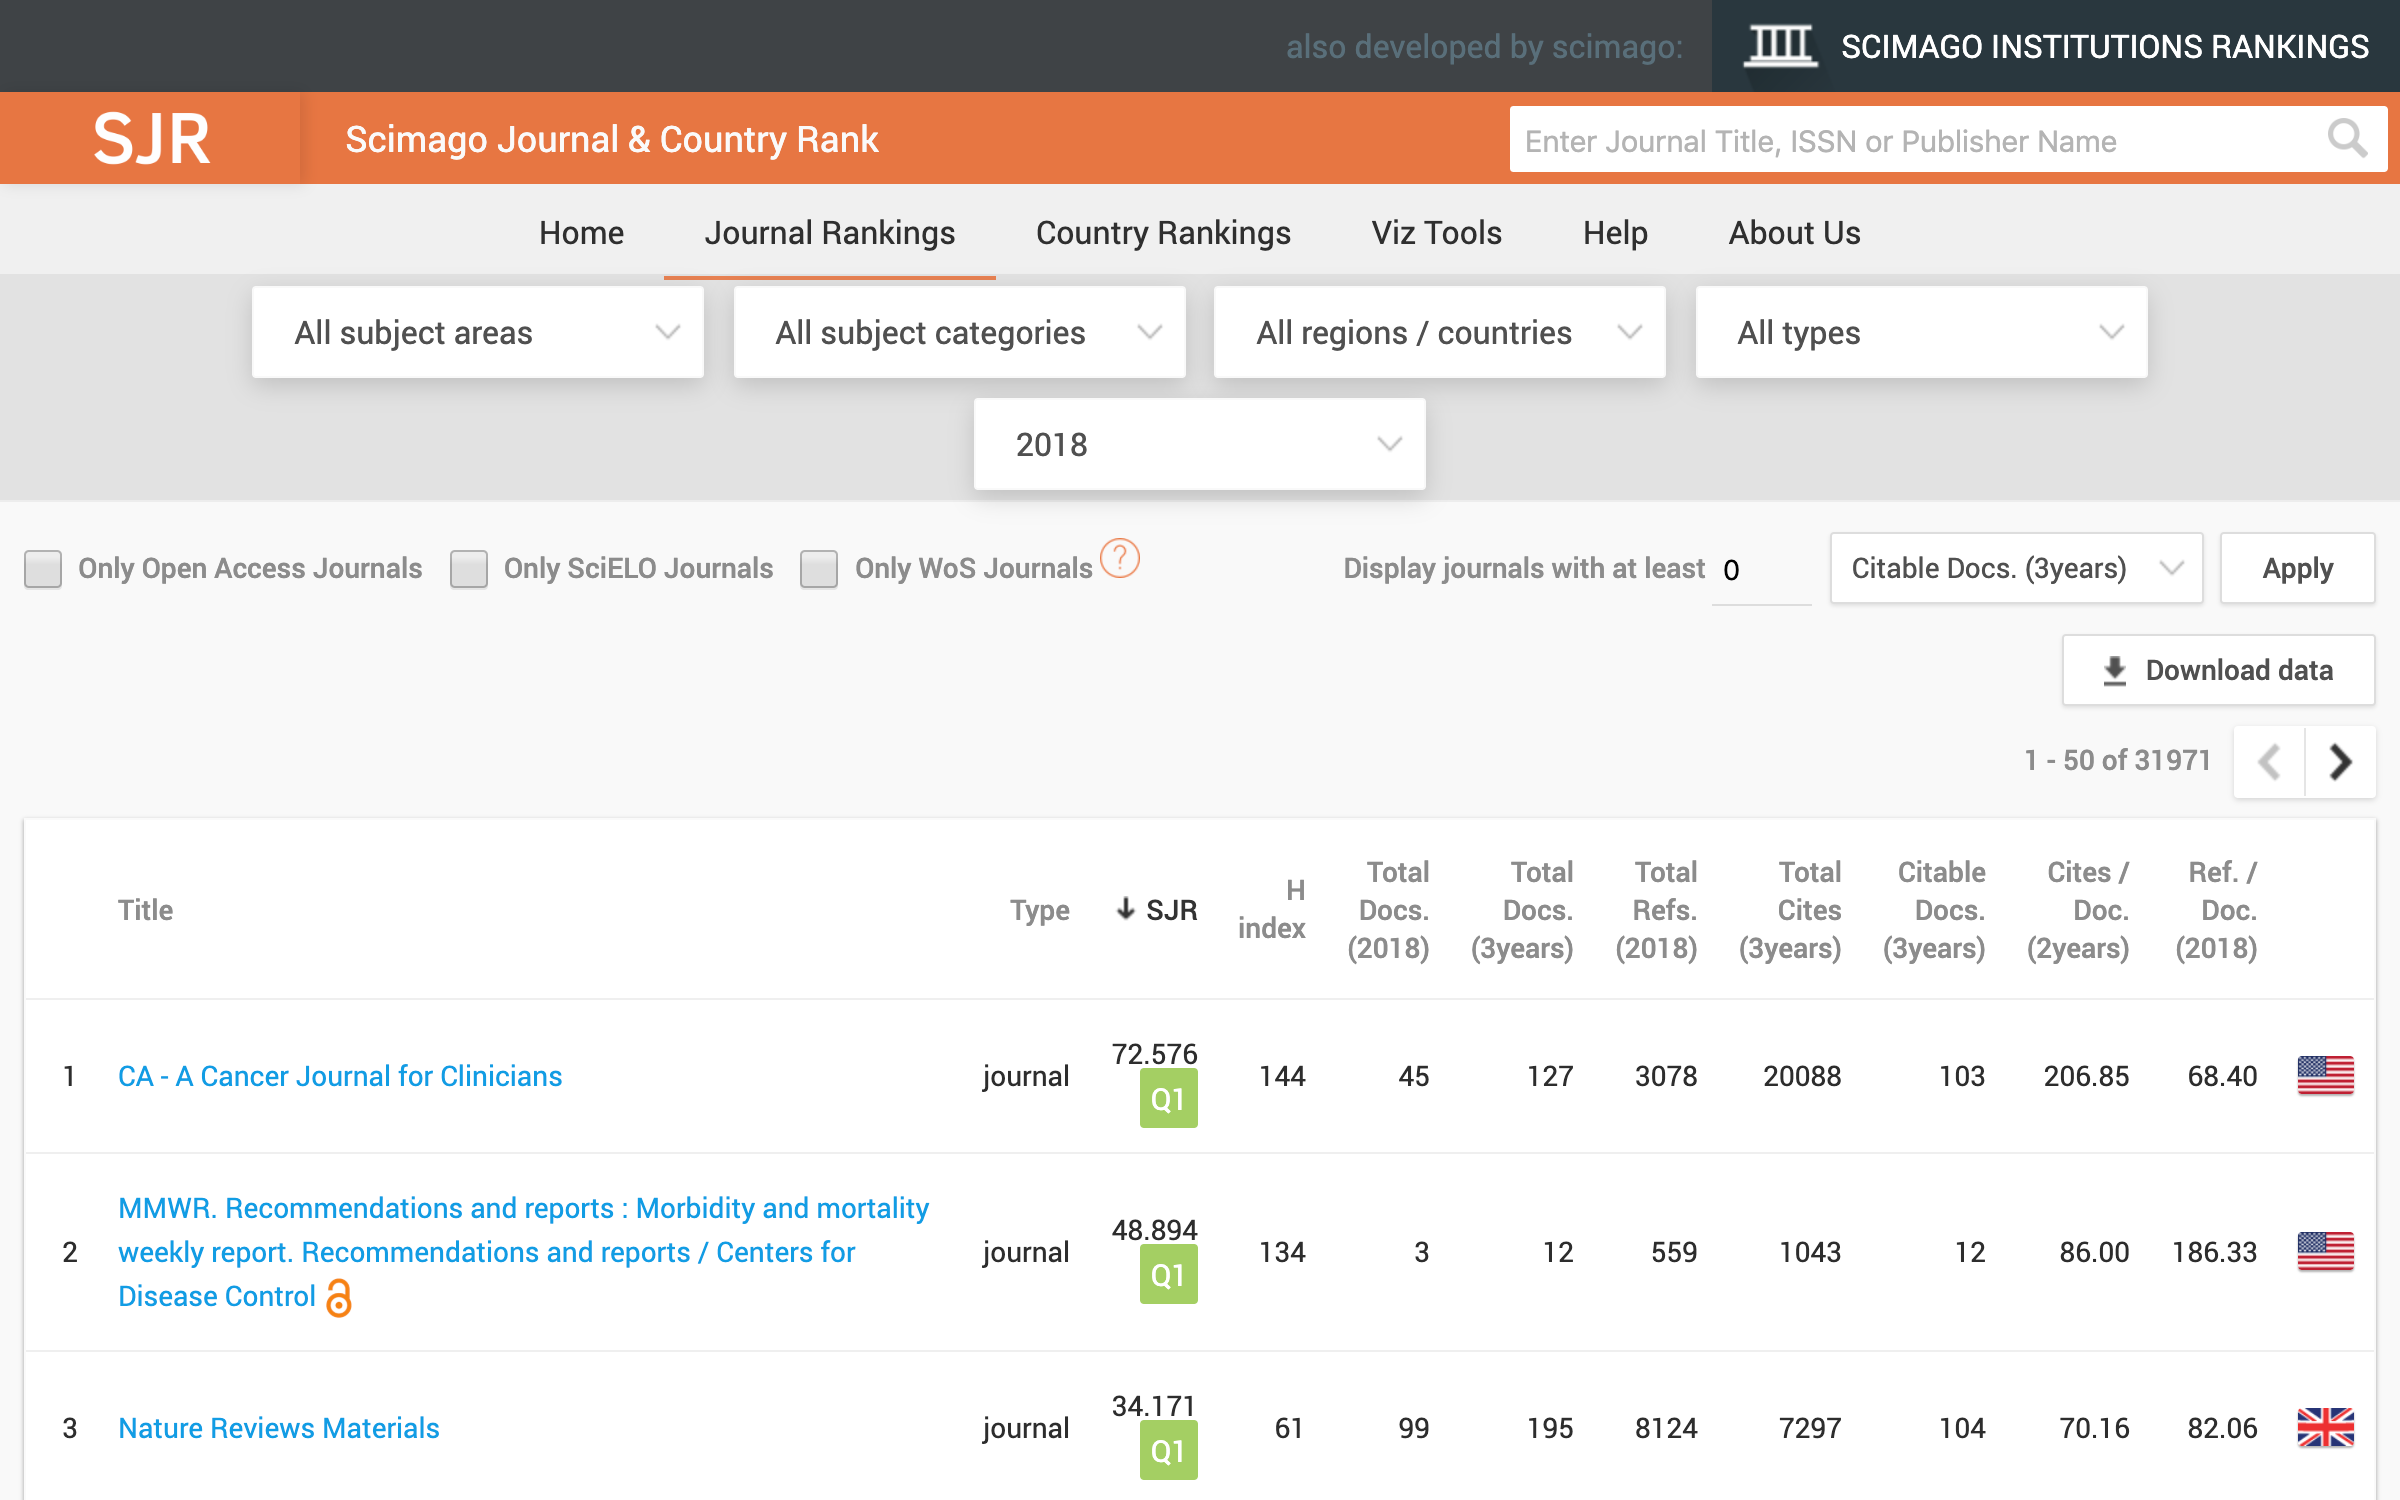Viewport: 2400px width, 1500px height.
Task: Open the Citable Docs. (3years) dropdown
Action: [x=2015, y=569]
